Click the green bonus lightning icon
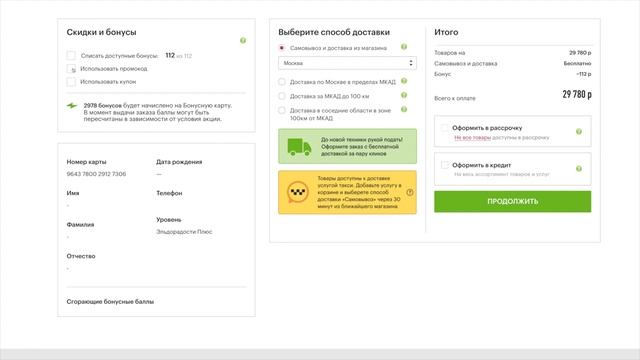The width and height of the screenshot is (640, 360). 72,105
